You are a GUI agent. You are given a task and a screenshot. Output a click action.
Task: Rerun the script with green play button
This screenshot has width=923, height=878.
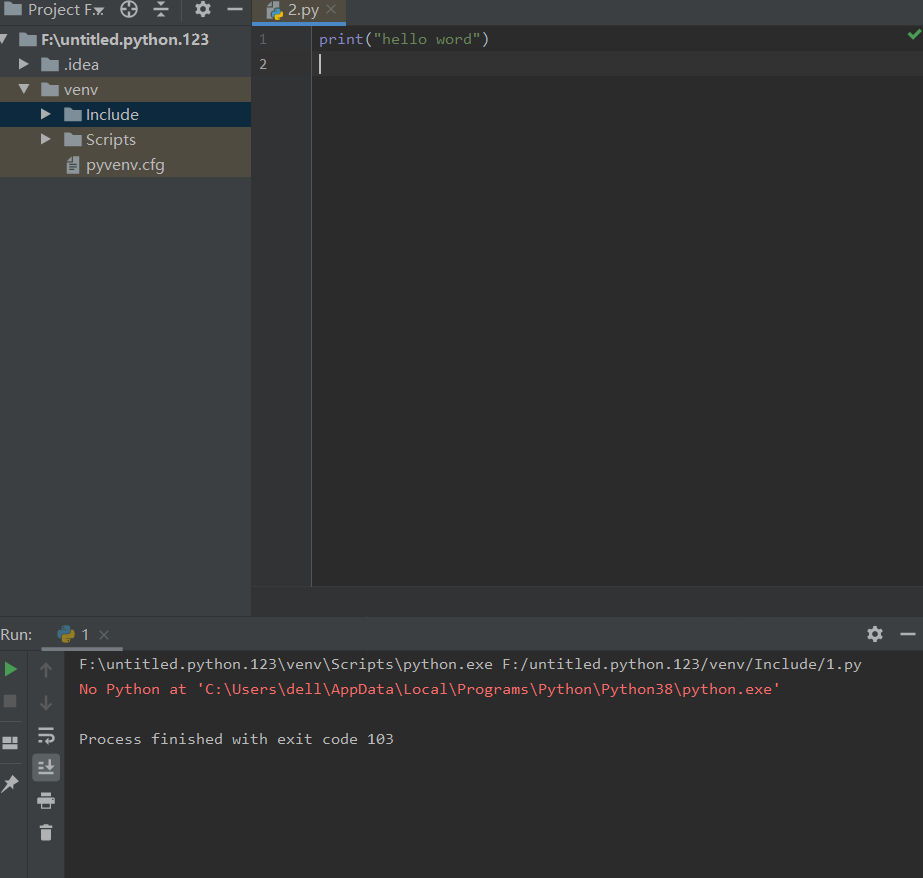pyautogui.click(x=11, y=669)
